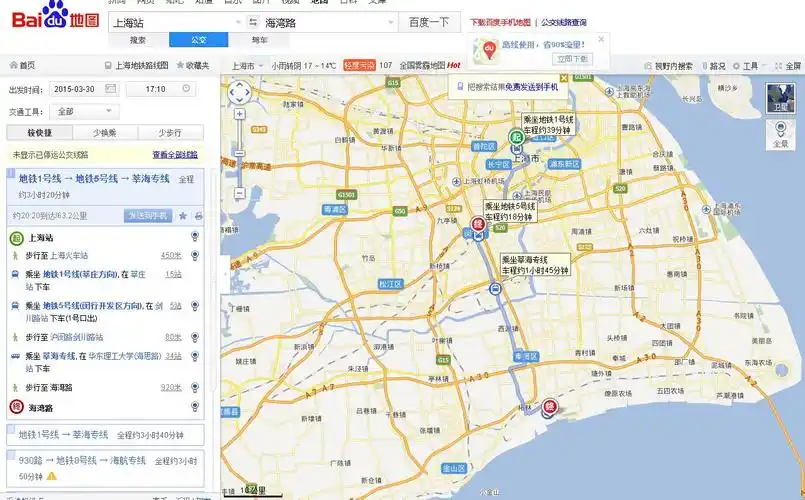Print the route with the printer icon
The height and width of the screenshot is (500, 805).
[x=198, y=216]
